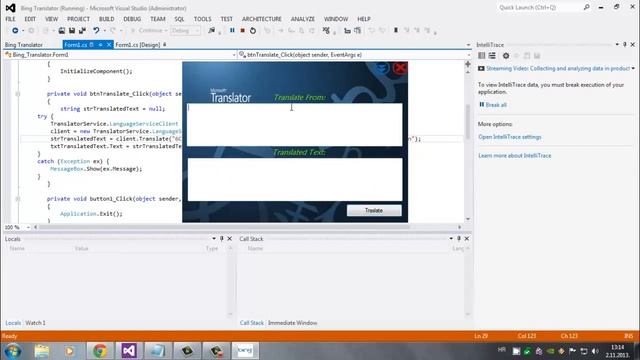Collapse the button1_Click method outline

(18, 199)
